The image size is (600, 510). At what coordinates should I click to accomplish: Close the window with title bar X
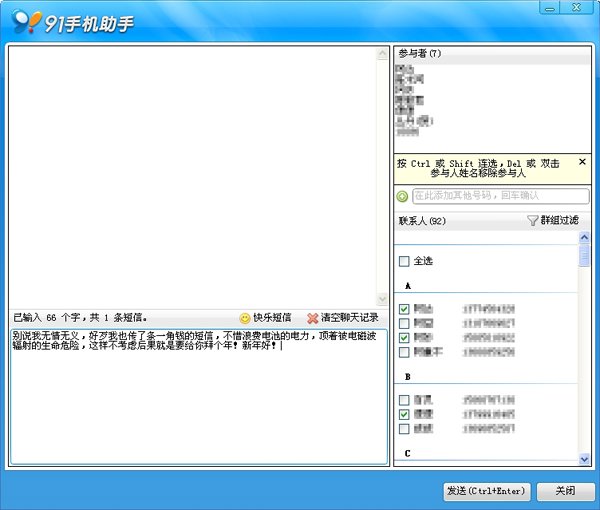point(577,8)
